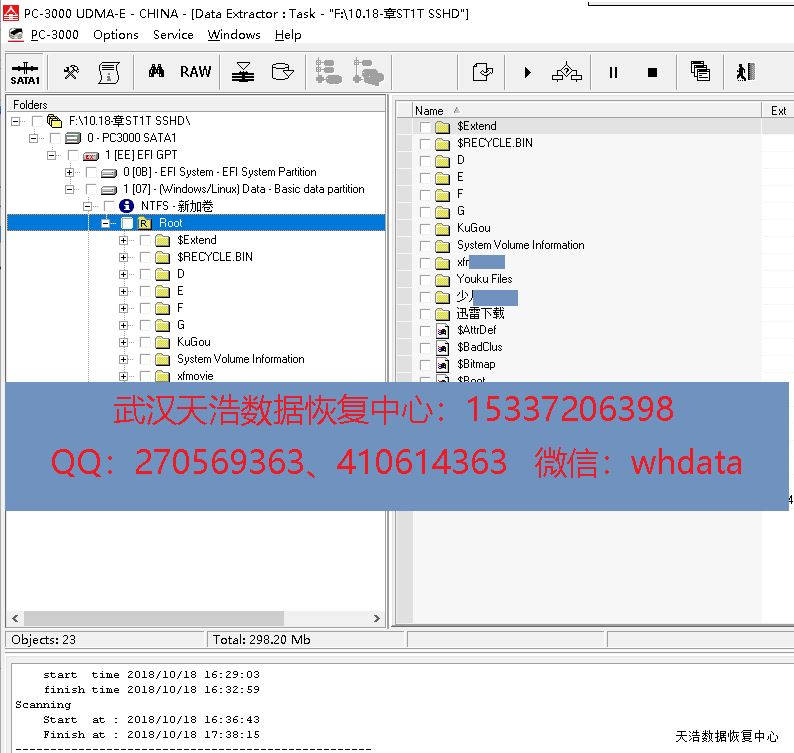The image size is (794, 753).
Task: Pause the current task
Action: [x=613, y=73]
